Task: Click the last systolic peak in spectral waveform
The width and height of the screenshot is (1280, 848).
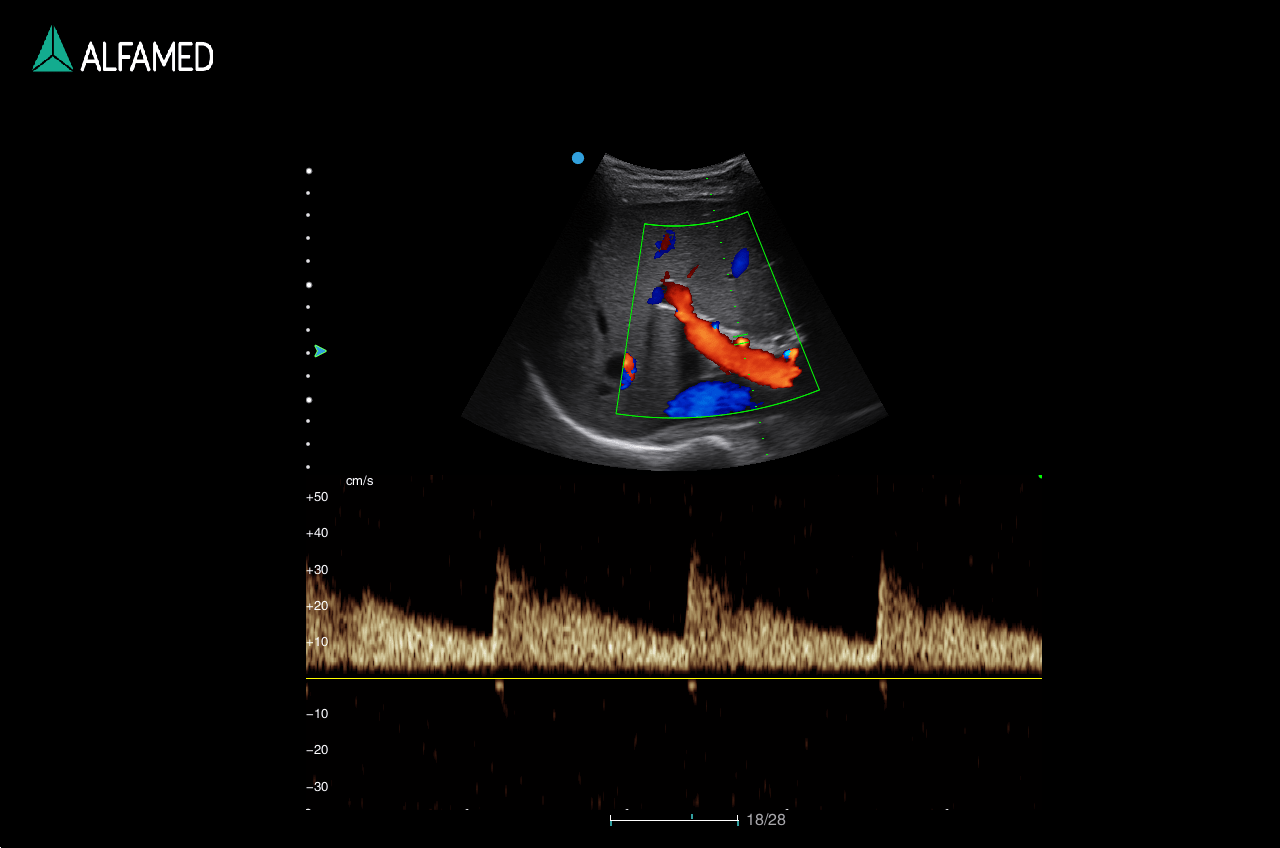Action: pos(882,556)
